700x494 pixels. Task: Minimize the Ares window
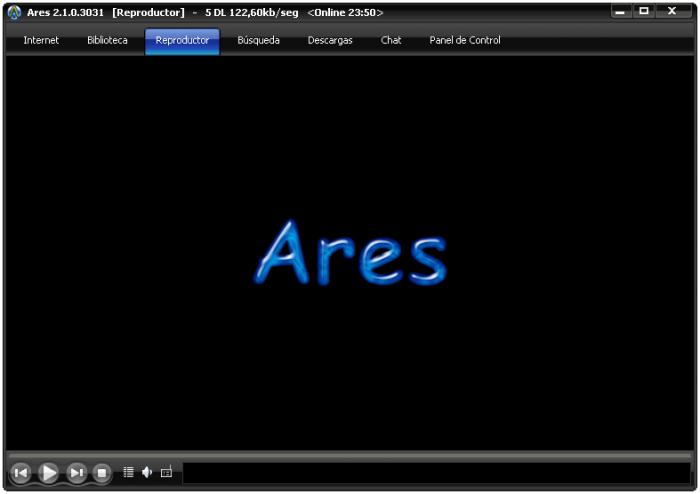tap(621, 11)
